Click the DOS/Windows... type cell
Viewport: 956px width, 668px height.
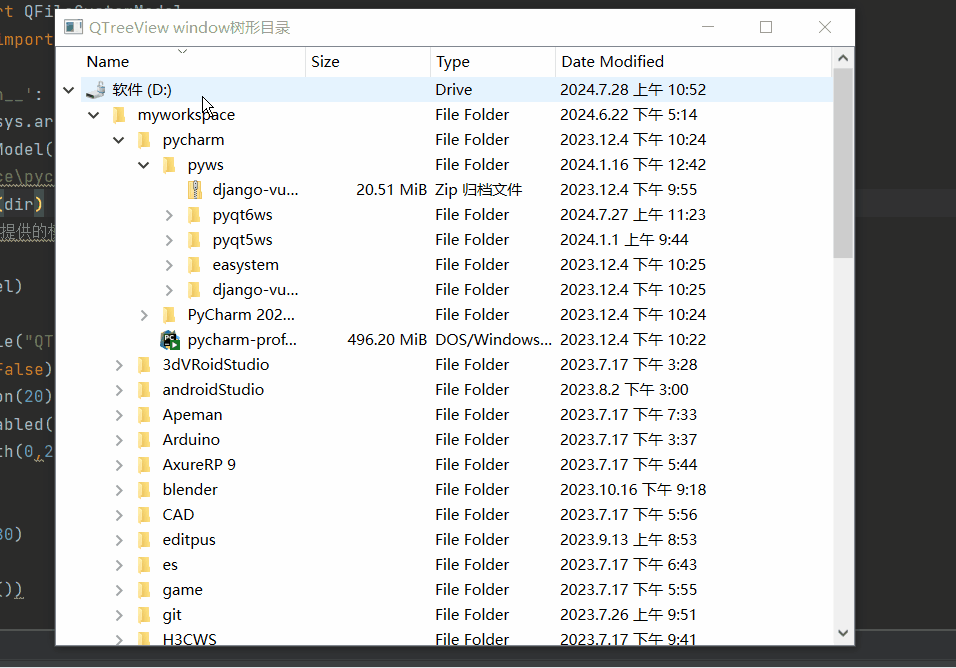pyautogui.click(x=493, y=339)
